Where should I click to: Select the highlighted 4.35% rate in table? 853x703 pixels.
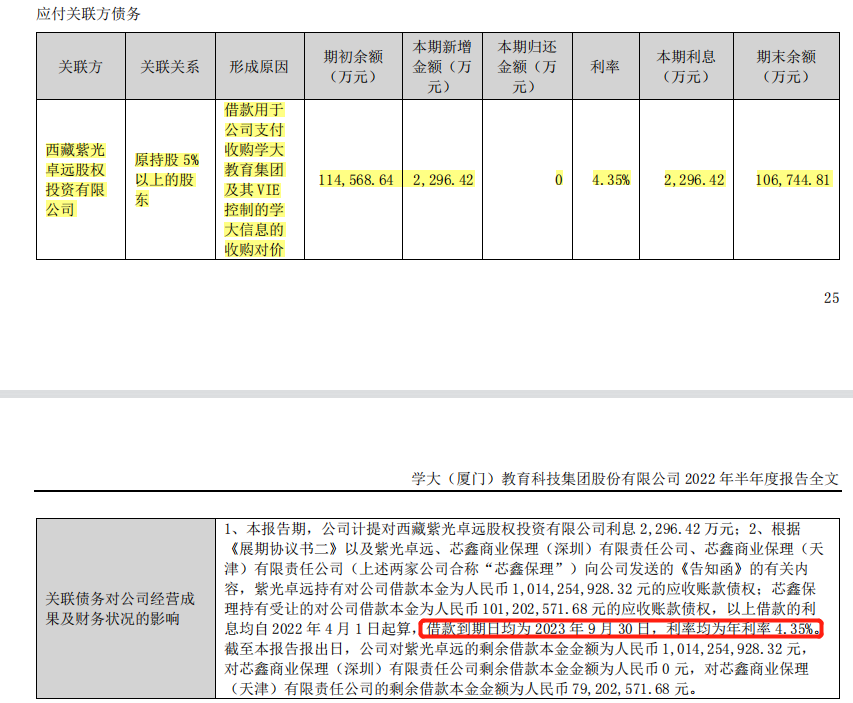611,180
